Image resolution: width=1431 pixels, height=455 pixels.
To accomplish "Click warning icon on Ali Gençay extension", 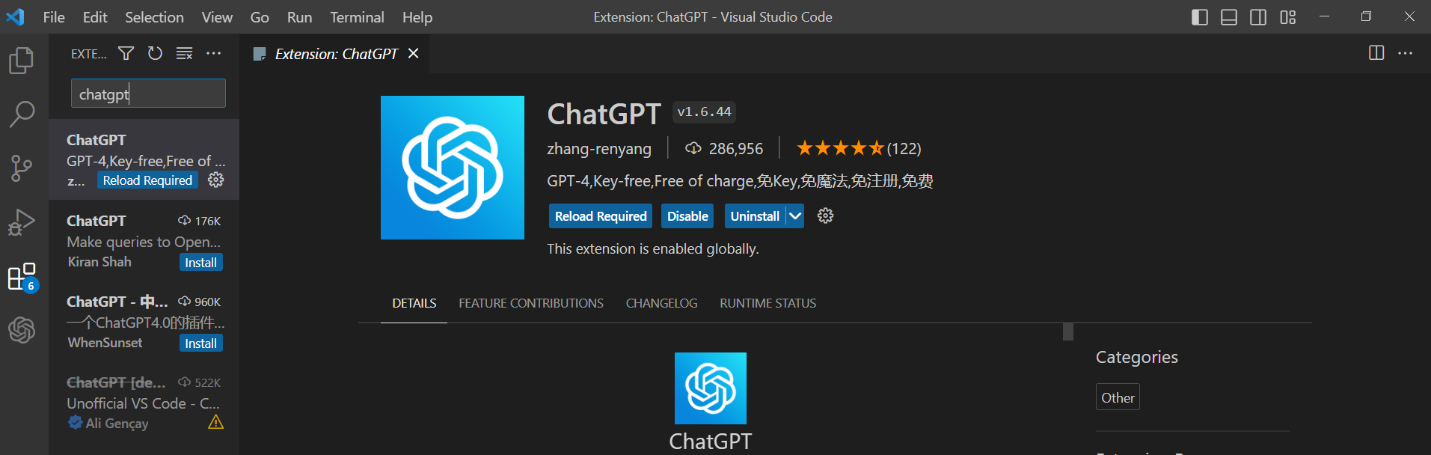I will tap(215, 422).
